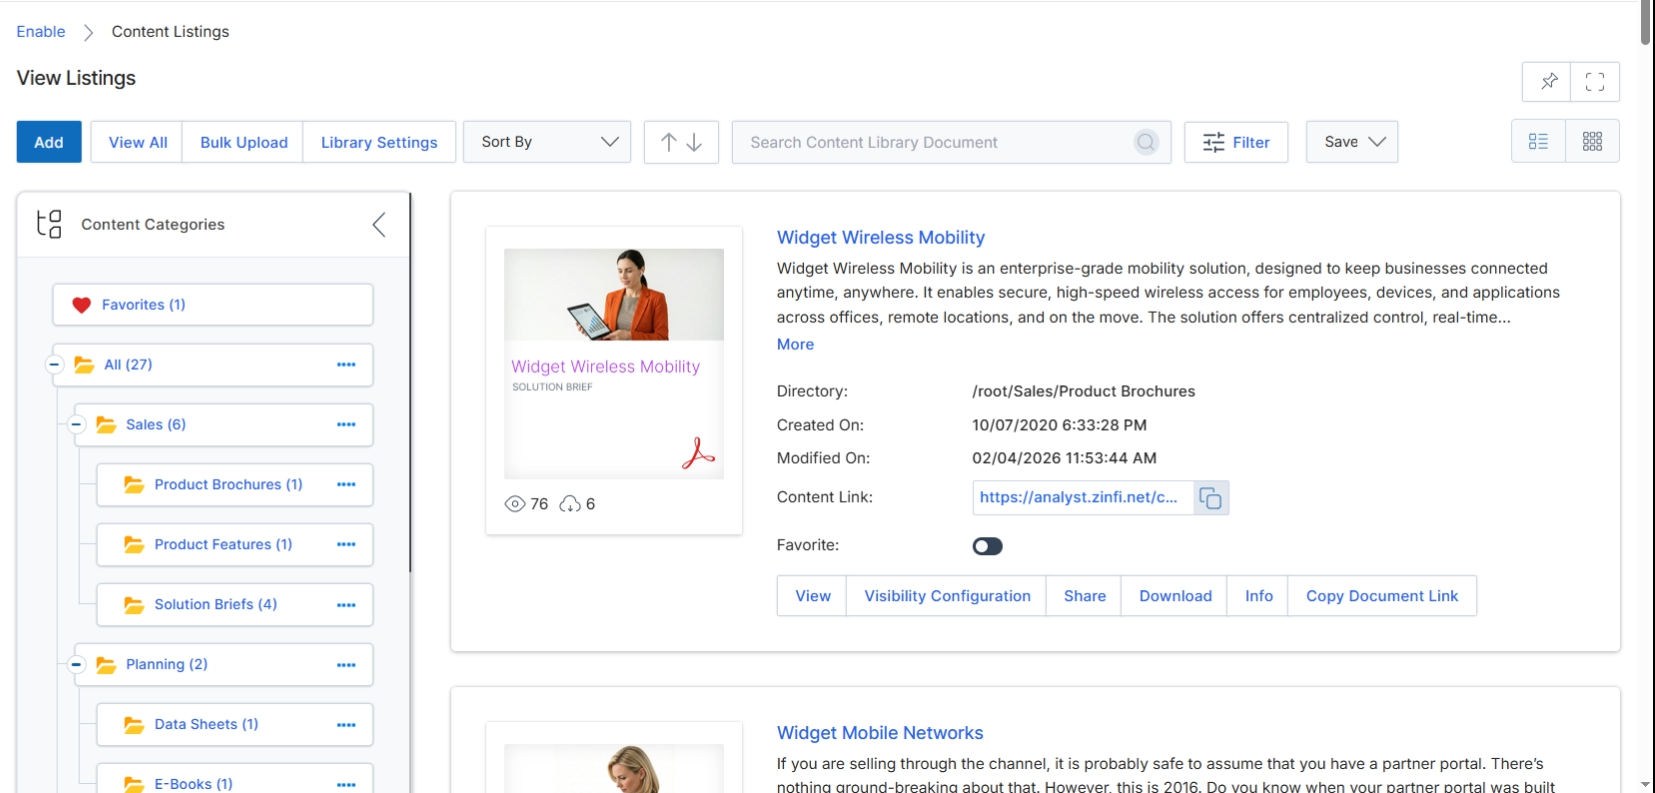Collapse the Planning (2) tree node
Screen dimensions: 1655x793
(76, 665)
